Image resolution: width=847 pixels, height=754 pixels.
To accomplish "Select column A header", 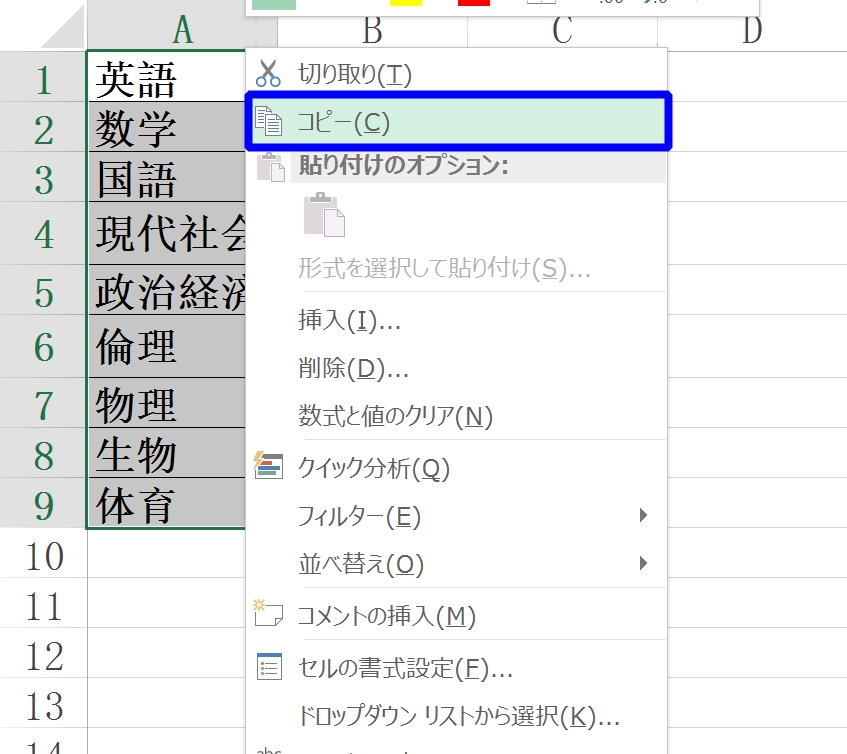I will (x=182, y=30).
